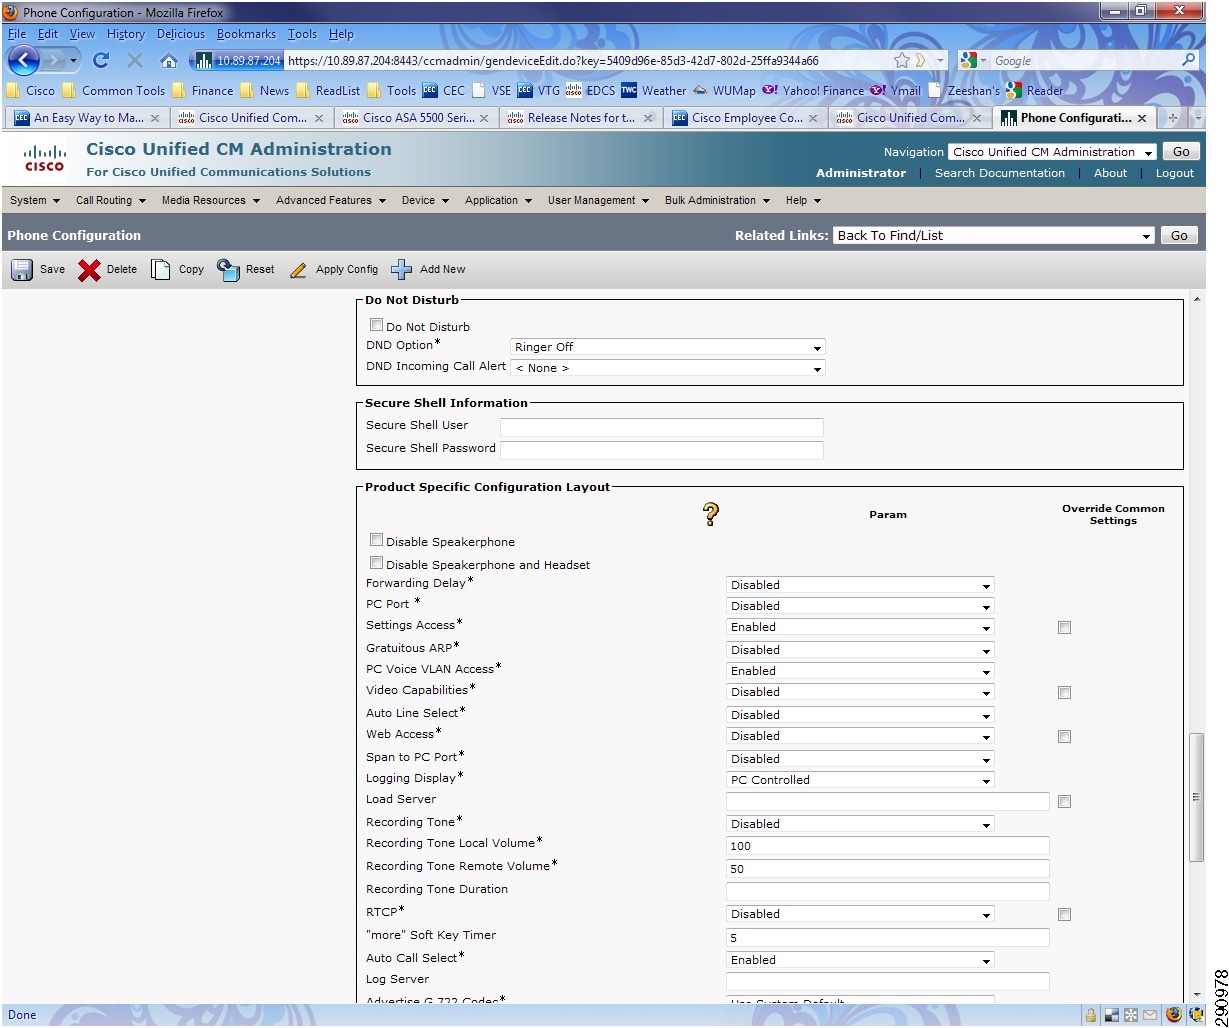Reload the page with the refresh icon

pos(100,60)
